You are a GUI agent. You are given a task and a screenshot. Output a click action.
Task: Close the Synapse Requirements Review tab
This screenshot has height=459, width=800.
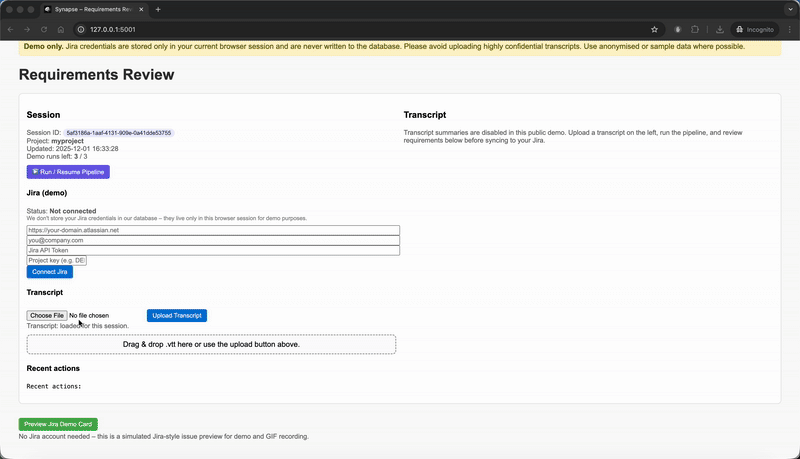141,9
